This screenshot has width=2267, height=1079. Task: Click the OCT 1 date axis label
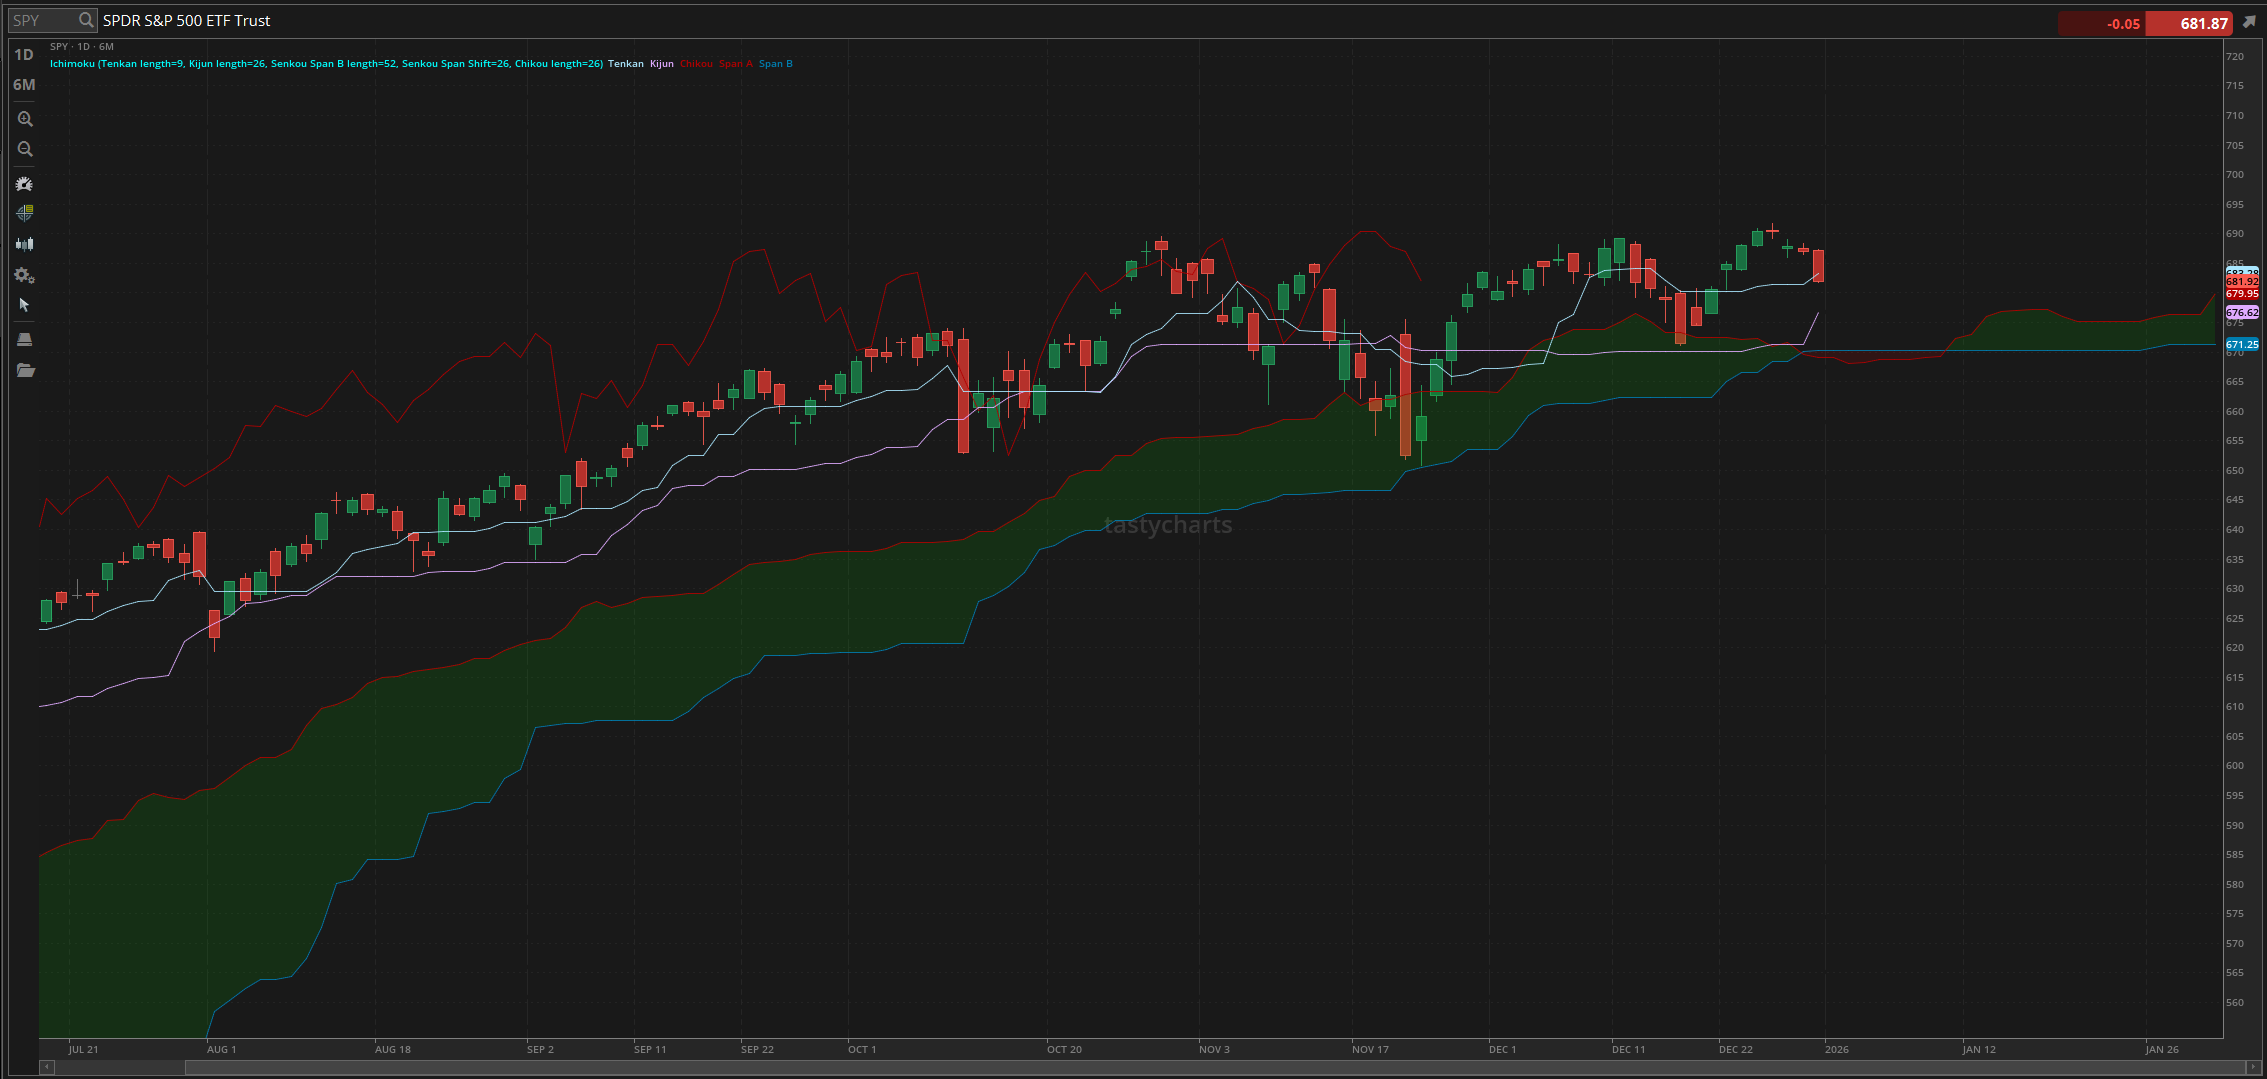[x=862, y=1050]
